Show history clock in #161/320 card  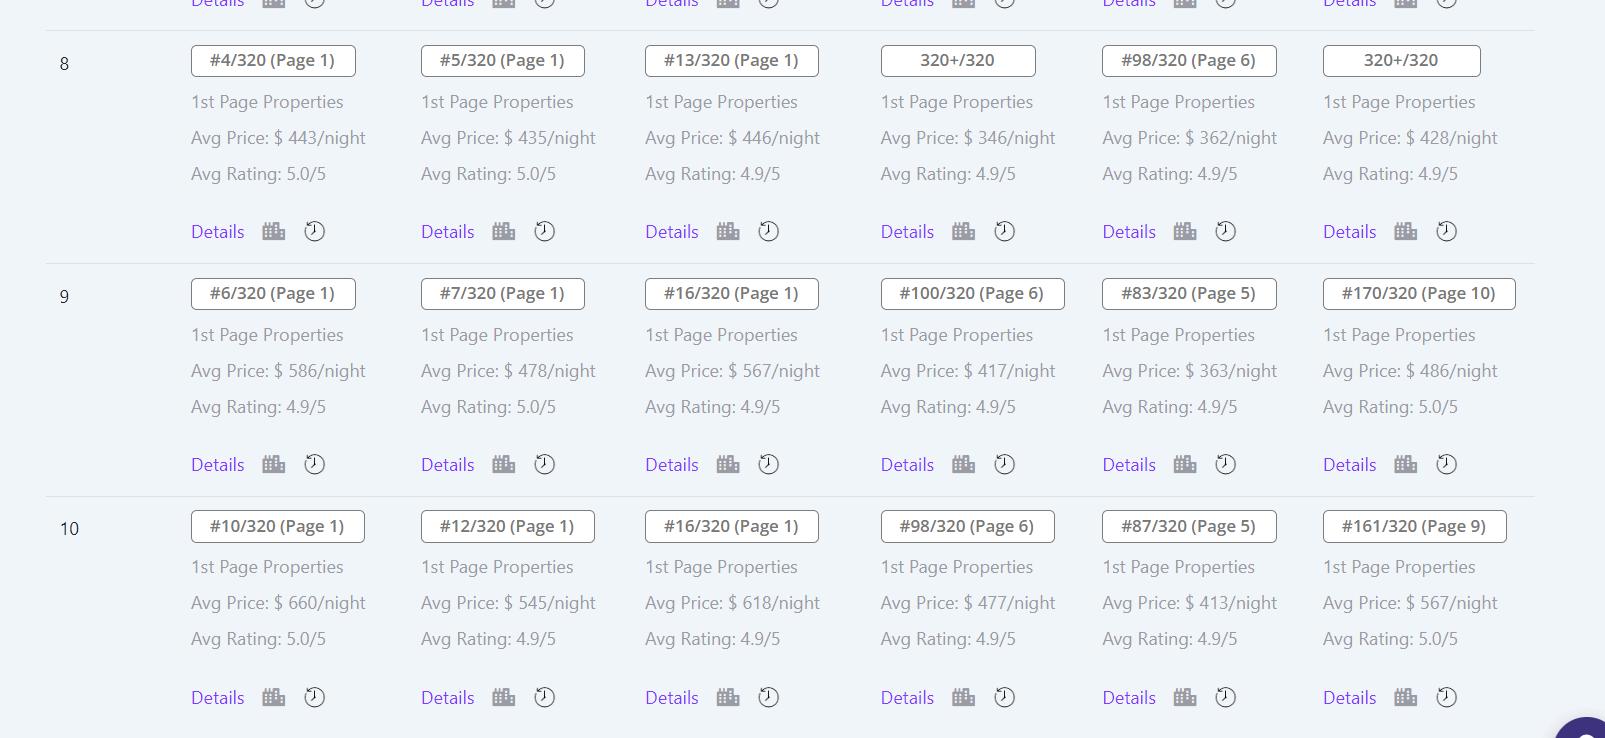[x=1446, y=697]
